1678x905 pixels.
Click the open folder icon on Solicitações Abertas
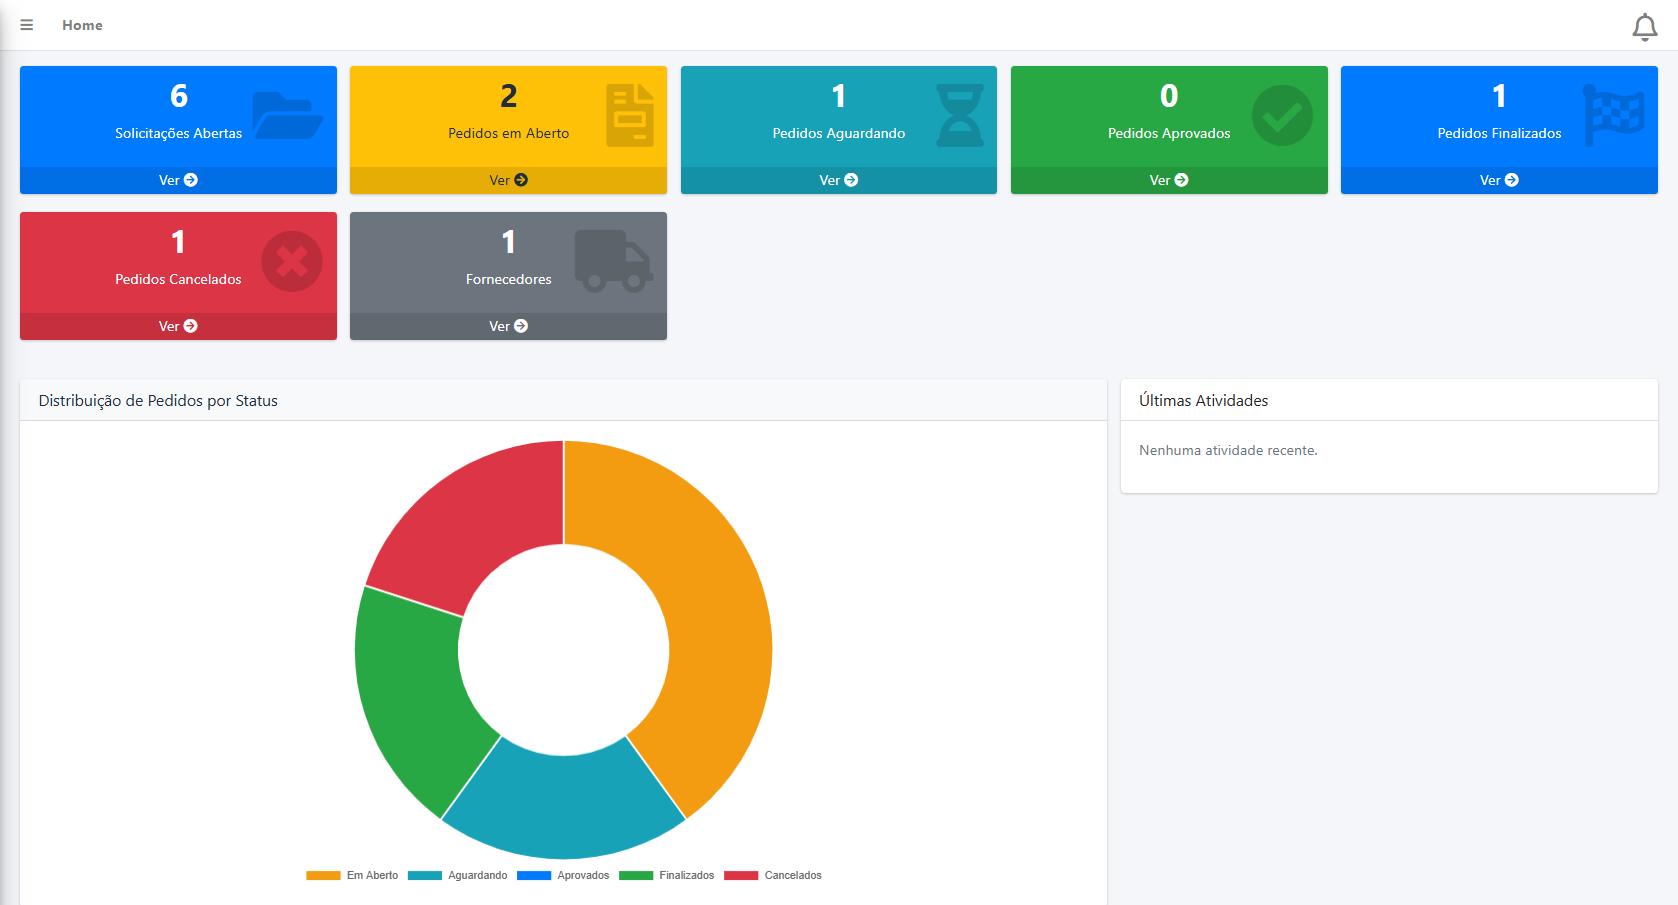(287, 116)
